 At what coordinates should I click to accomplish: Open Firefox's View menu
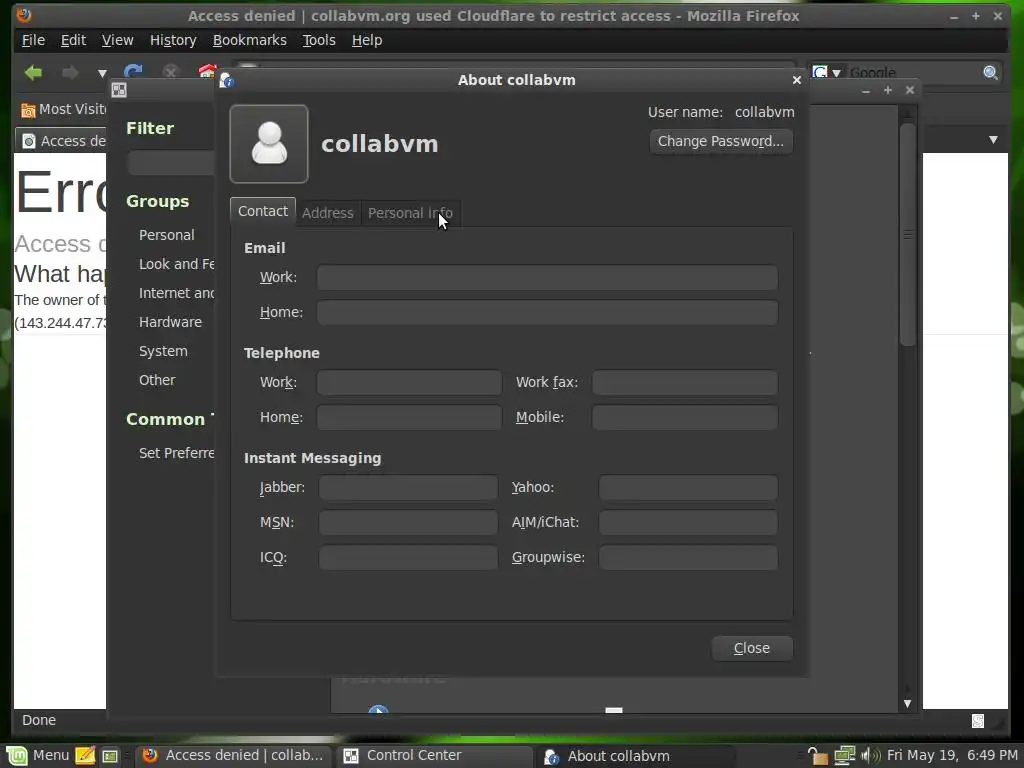[x=118, y=40]
